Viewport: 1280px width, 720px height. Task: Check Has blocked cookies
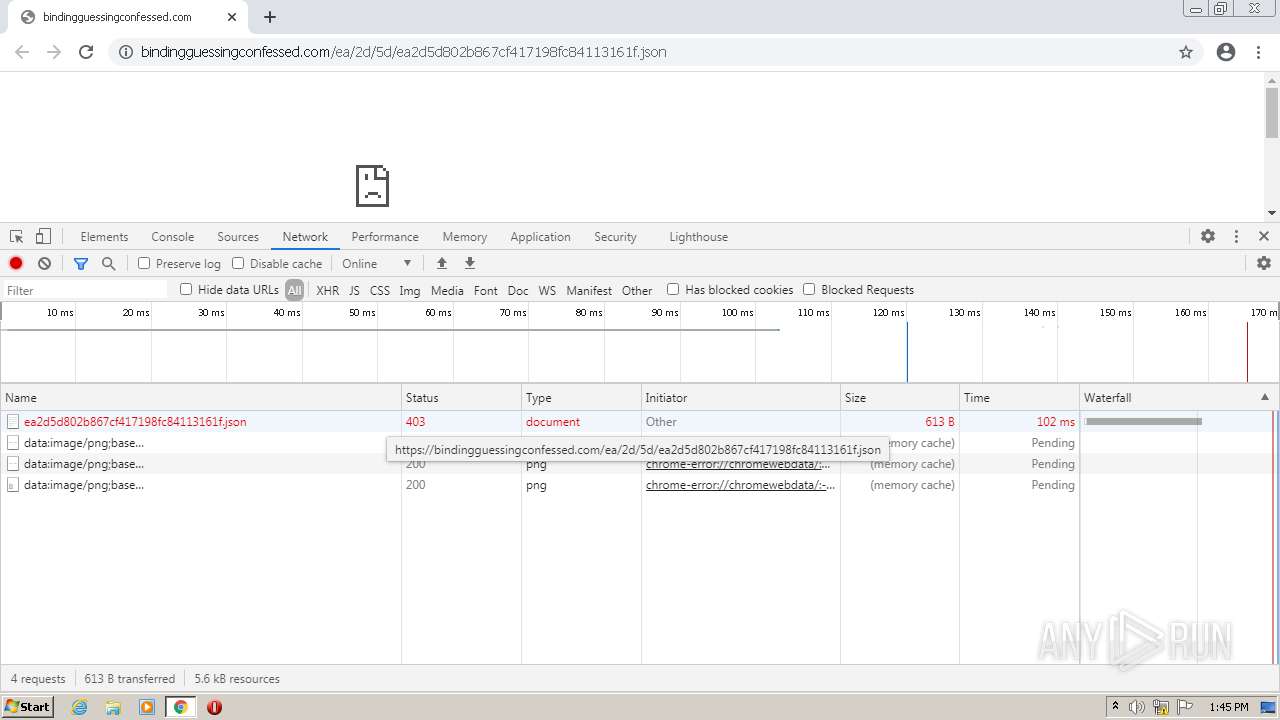pos(673,290)
